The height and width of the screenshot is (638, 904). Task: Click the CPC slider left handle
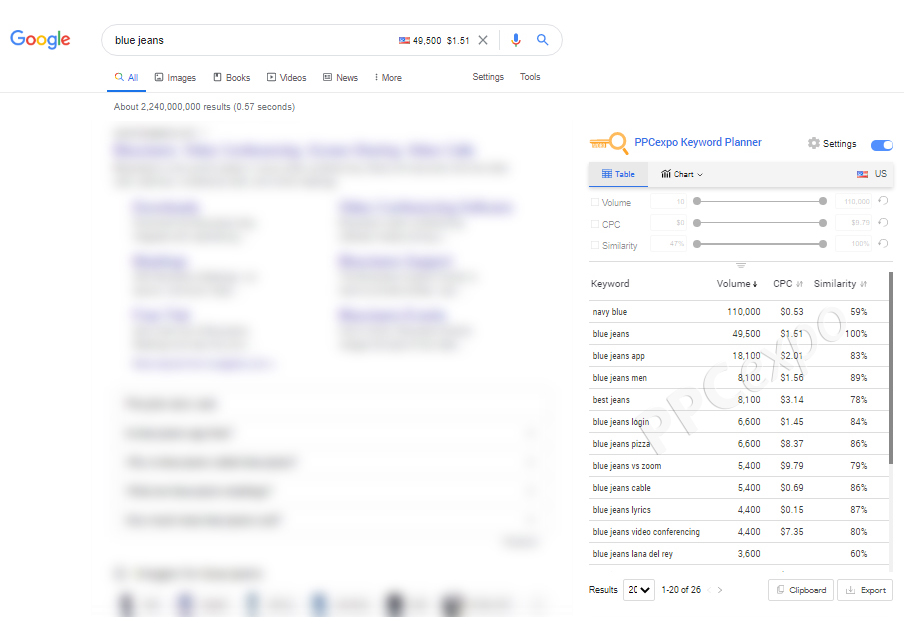[697, 223]
